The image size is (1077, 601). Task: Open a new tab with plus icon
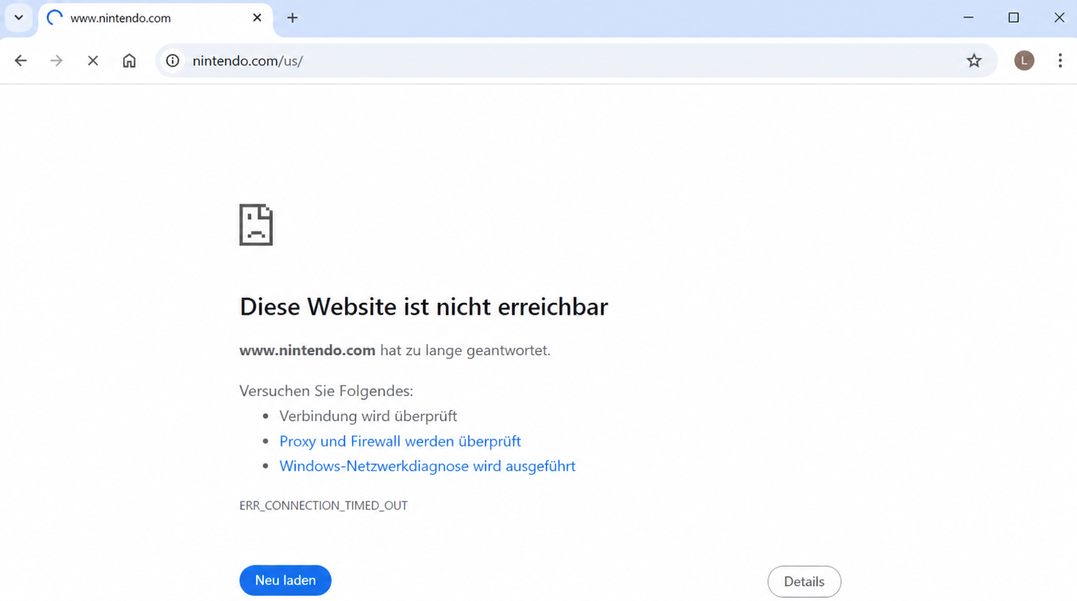(x=293, y=18)
